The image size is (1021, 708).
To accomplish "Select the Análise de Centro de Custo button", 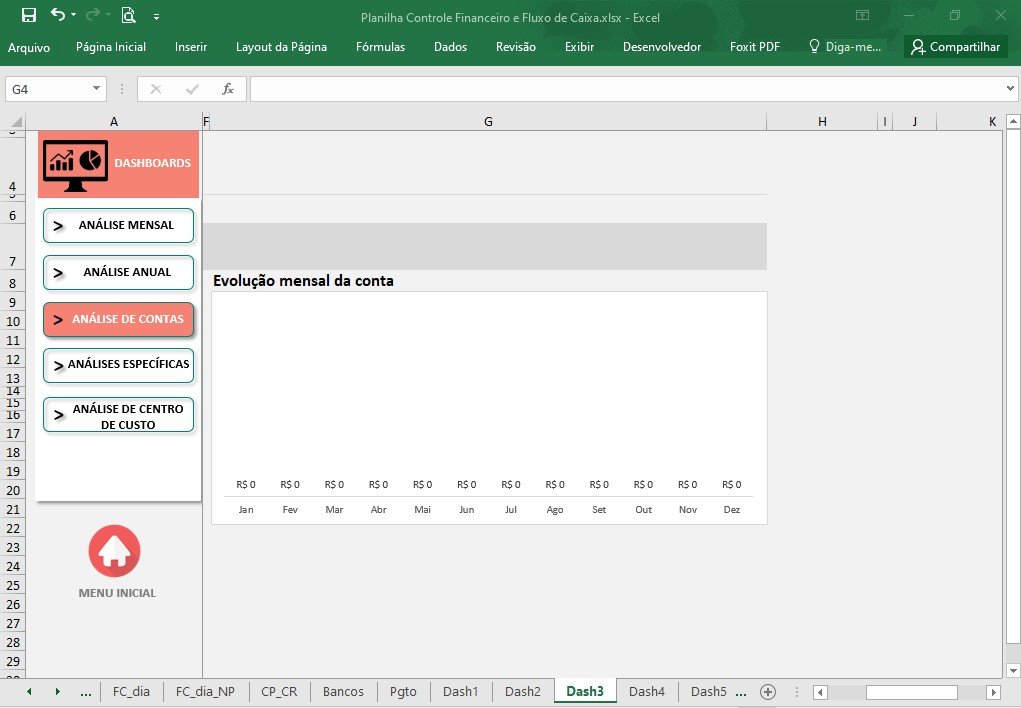I will pyautogui.click(x=119, y=416).
